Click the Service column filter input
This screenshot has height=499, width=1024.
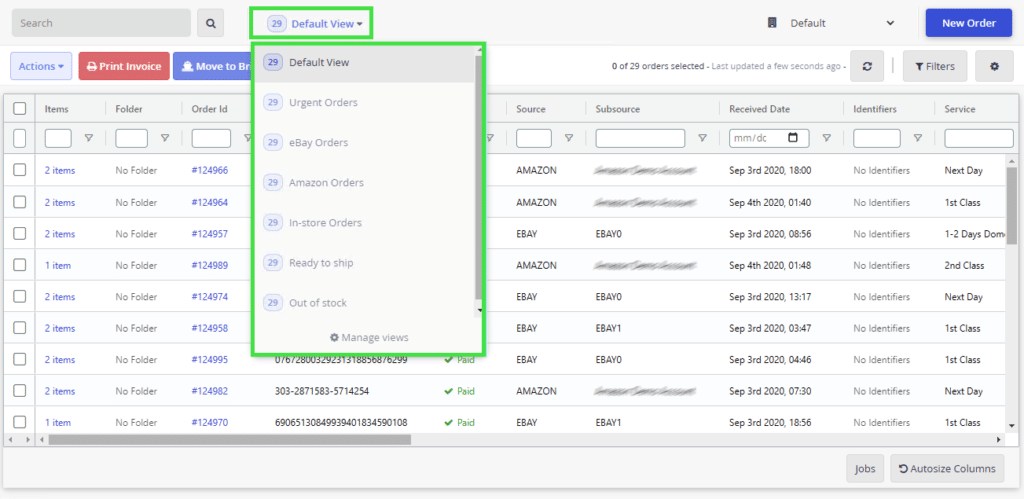[979, 138]
